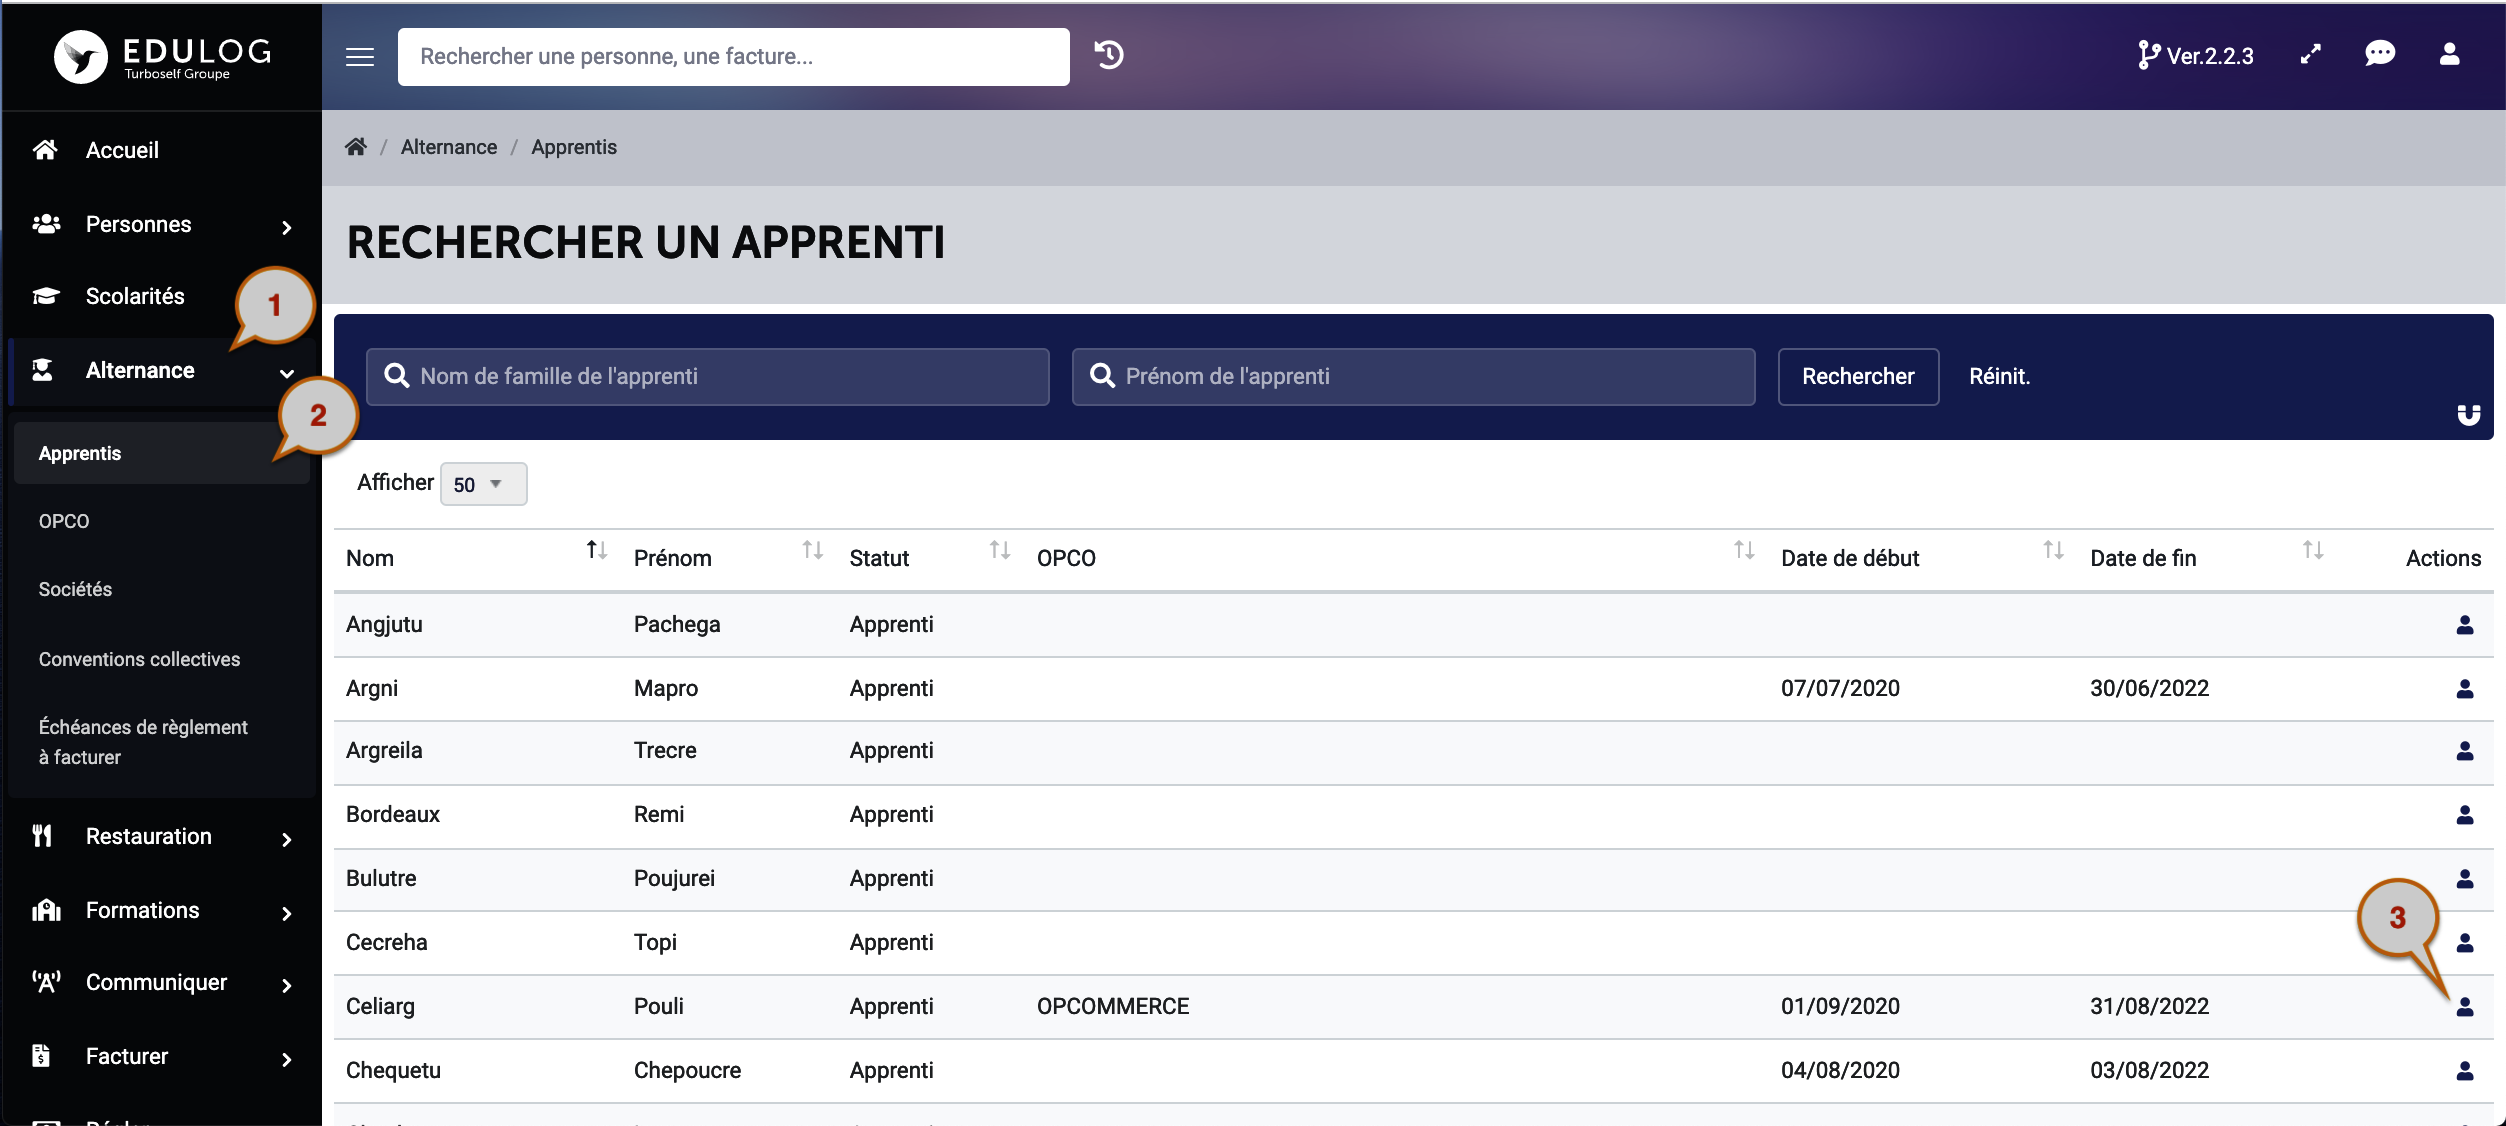
Task: Open the Afficher 50 rows dropdown
Action: pos(483,484)
